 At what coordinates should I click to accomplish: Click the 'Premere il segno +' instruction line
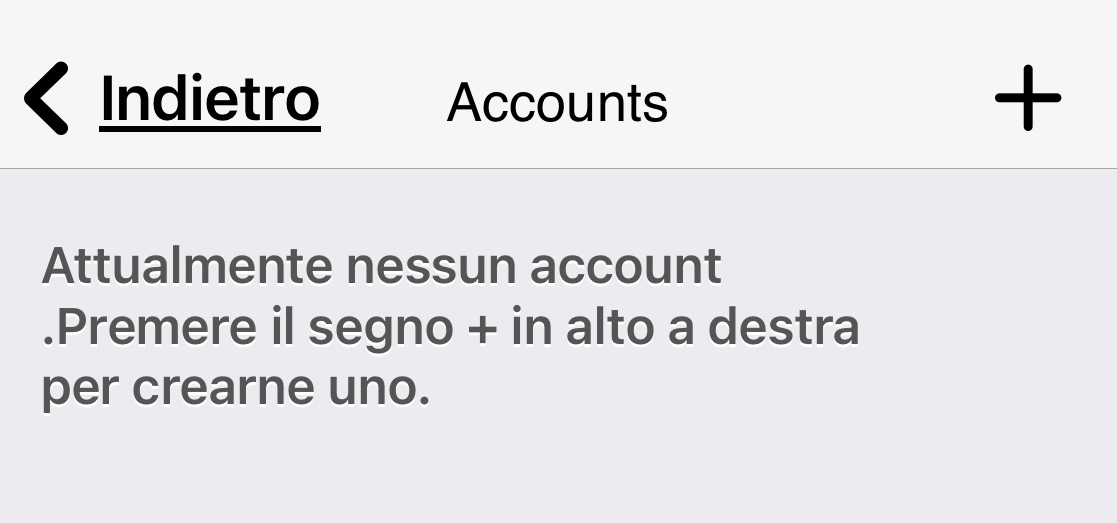click(x=451, y=327)
